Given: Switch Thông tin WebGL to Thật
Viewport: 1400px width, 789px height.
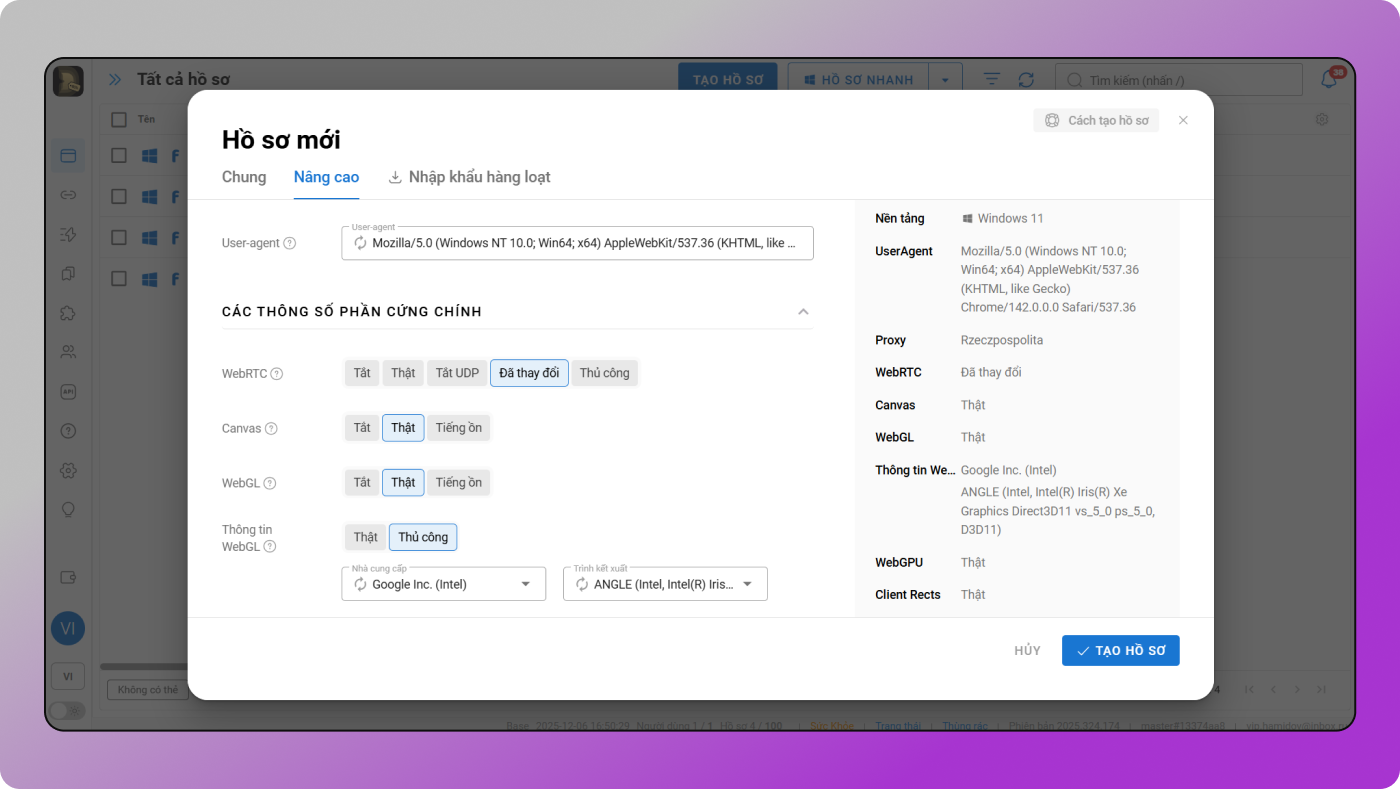Looking at the screenshot, I should click(365, 537).
